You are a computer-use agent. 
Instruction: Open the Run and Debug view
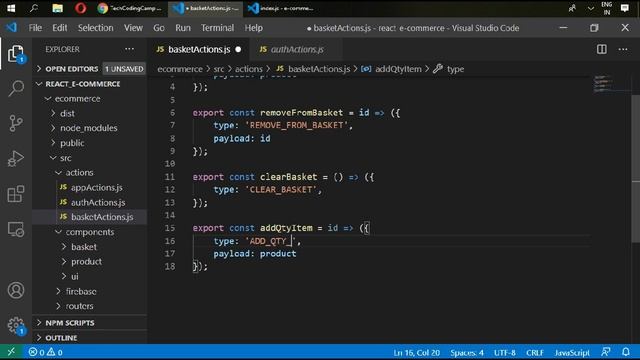(16, 158)
